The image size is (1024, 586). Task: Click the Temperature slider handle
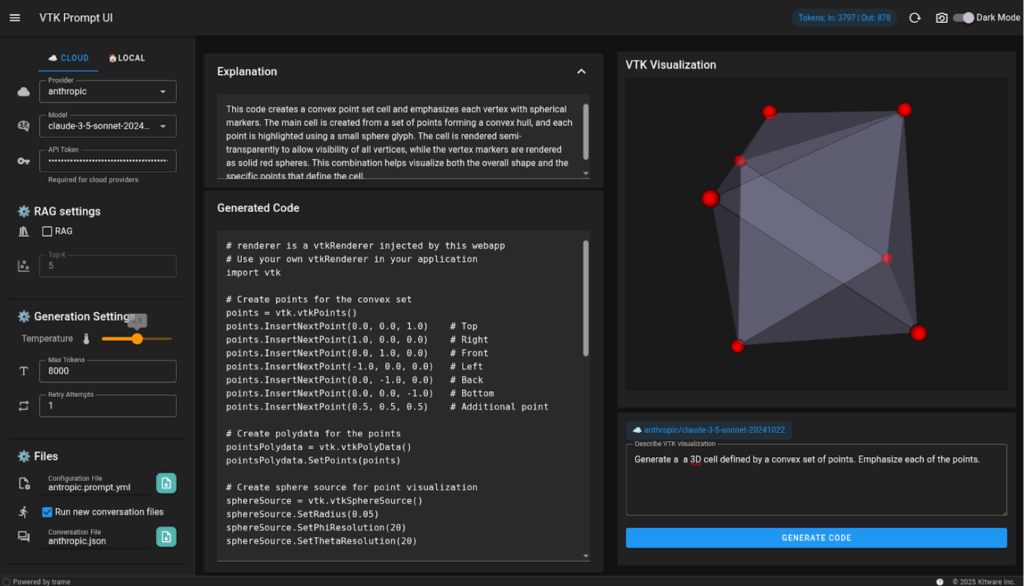pos(137,339)
